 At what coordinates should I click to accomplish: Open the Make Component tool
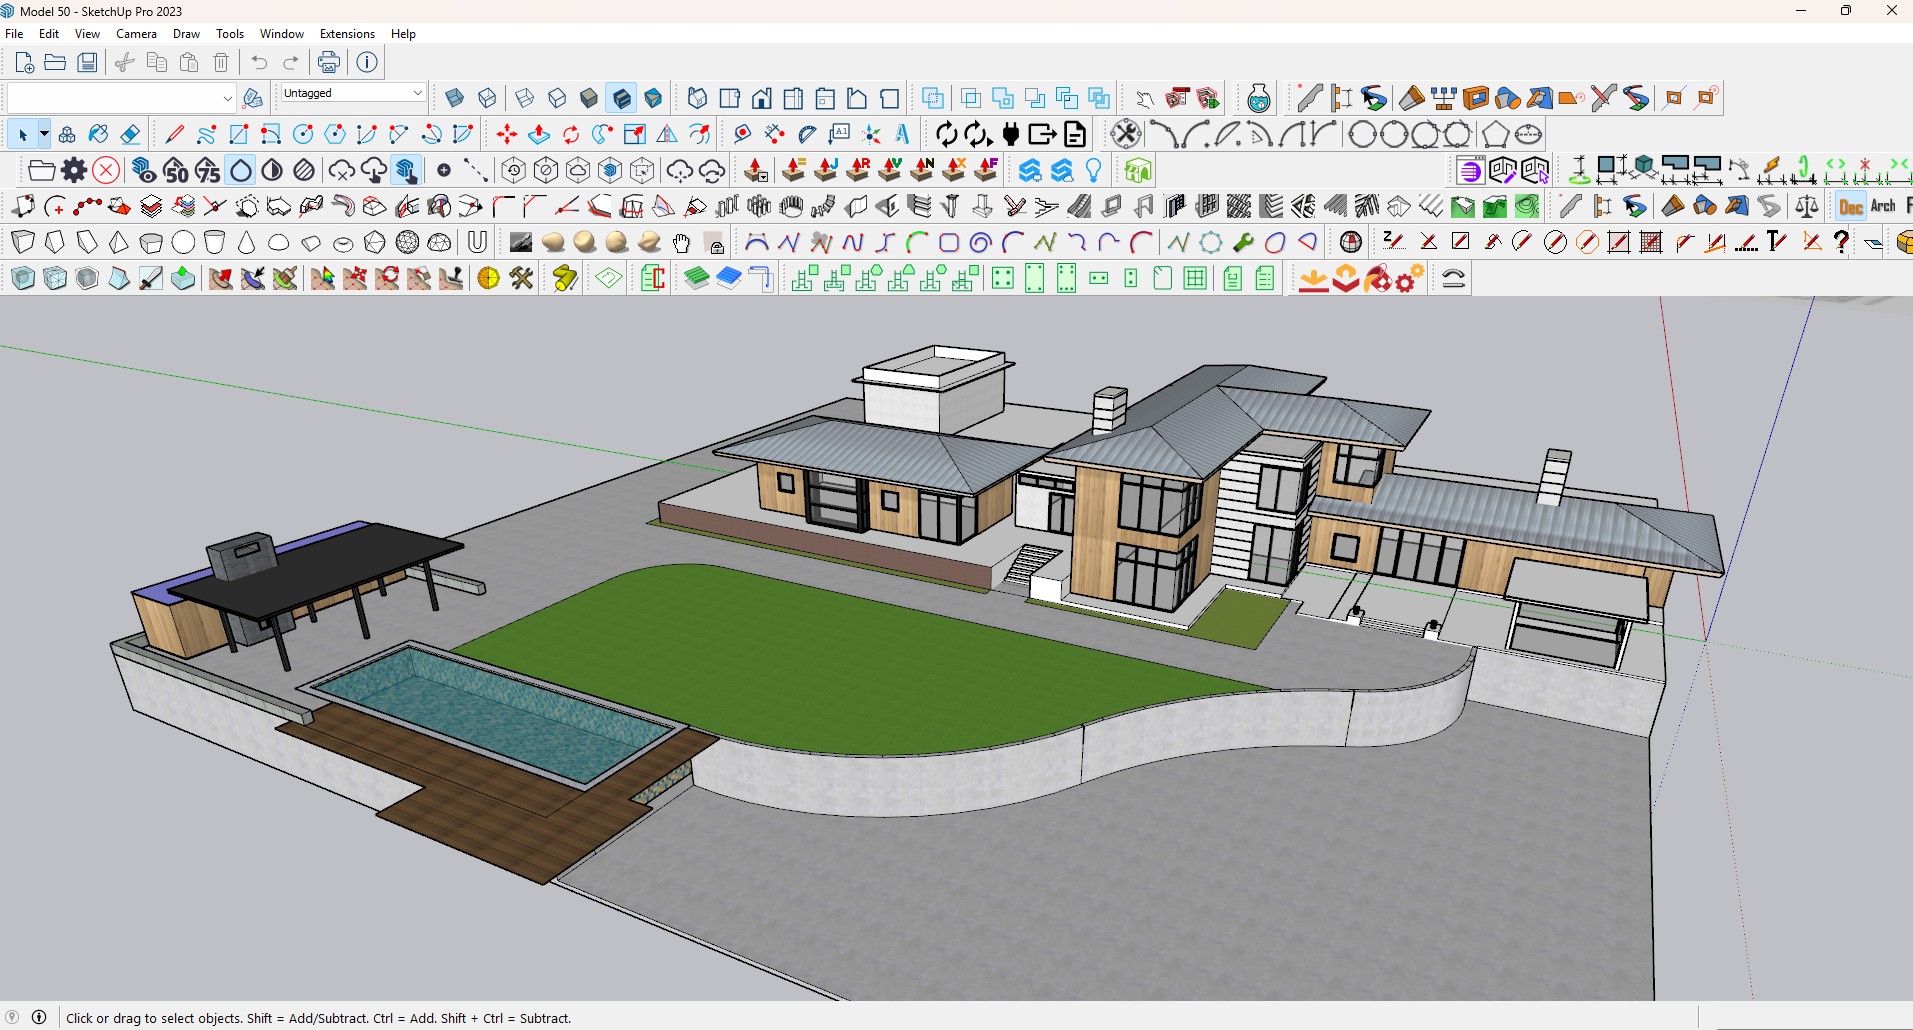click(66, 134)
